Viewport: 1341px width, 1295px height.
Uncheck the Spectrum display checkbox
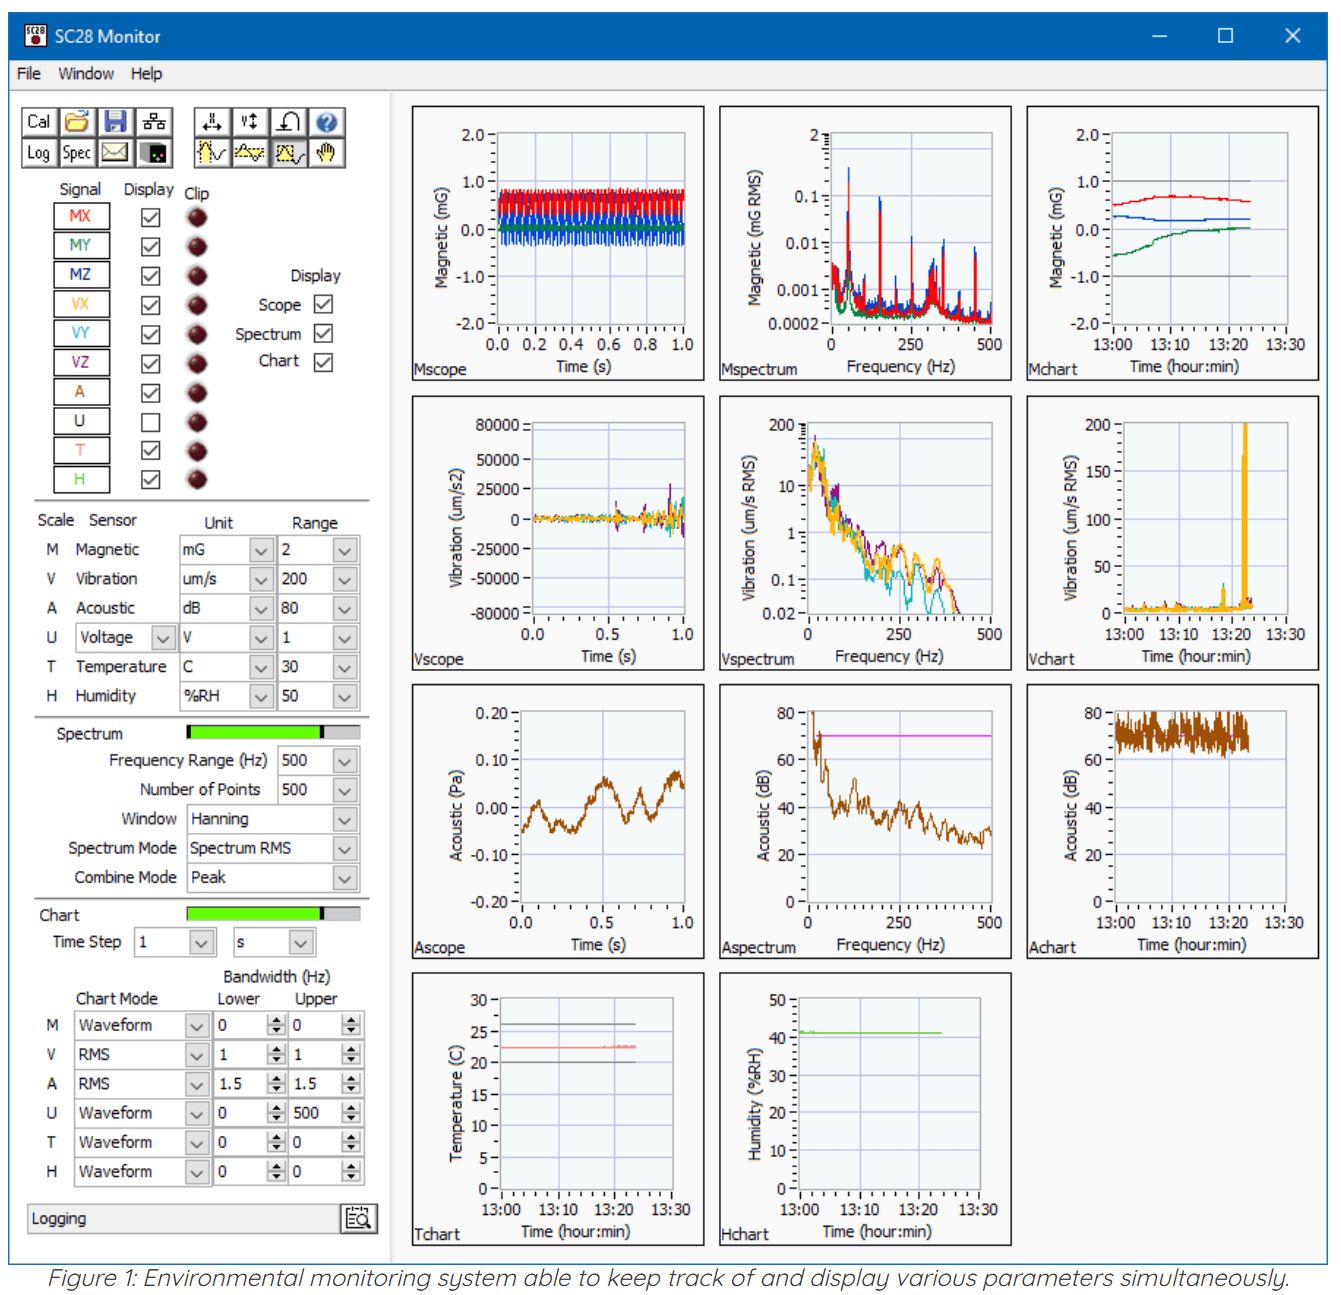pyautogui.click(x=323, y=333)
